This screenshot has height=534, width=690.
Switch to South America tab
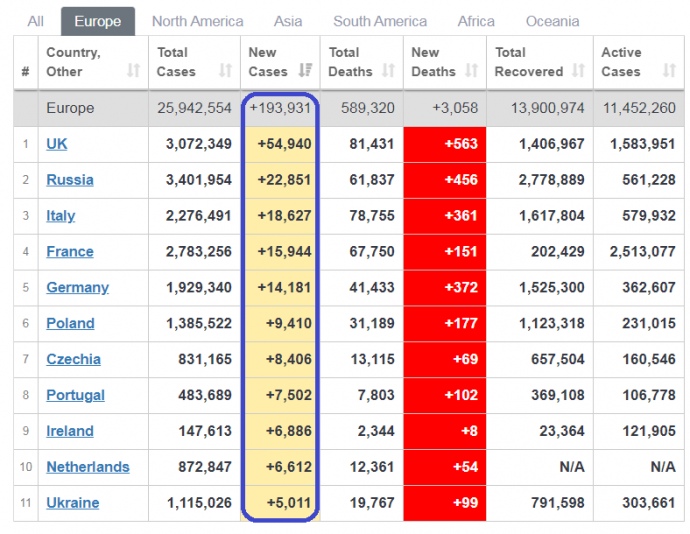pos(380,21)
